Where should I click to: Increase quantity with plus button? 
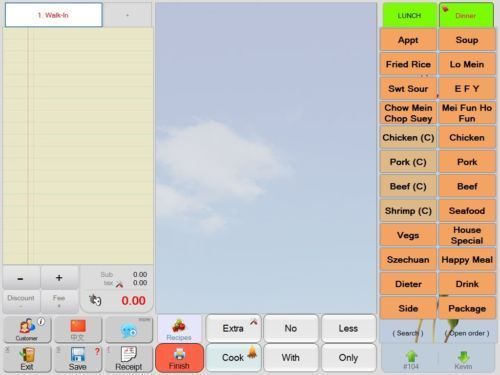pos(59,278)
